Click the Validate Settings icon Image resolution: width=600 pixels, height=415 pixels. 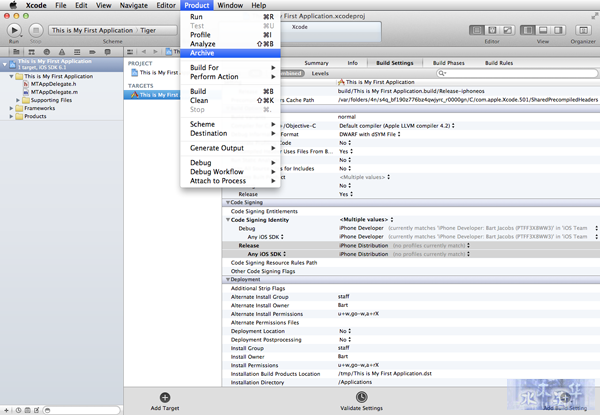[x=362, y=397]
